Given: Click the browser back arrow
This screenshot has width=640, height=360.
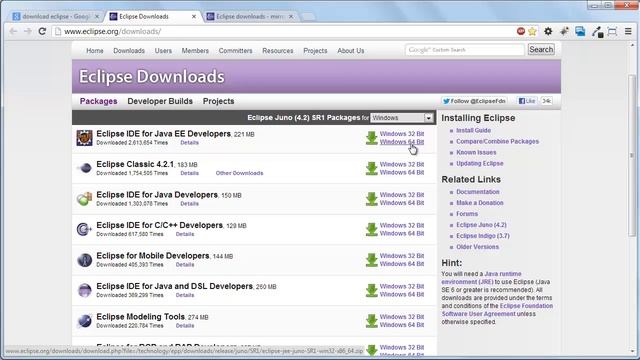Looking at the screenshot, I should pyautogui.click(x=13, y=31).
